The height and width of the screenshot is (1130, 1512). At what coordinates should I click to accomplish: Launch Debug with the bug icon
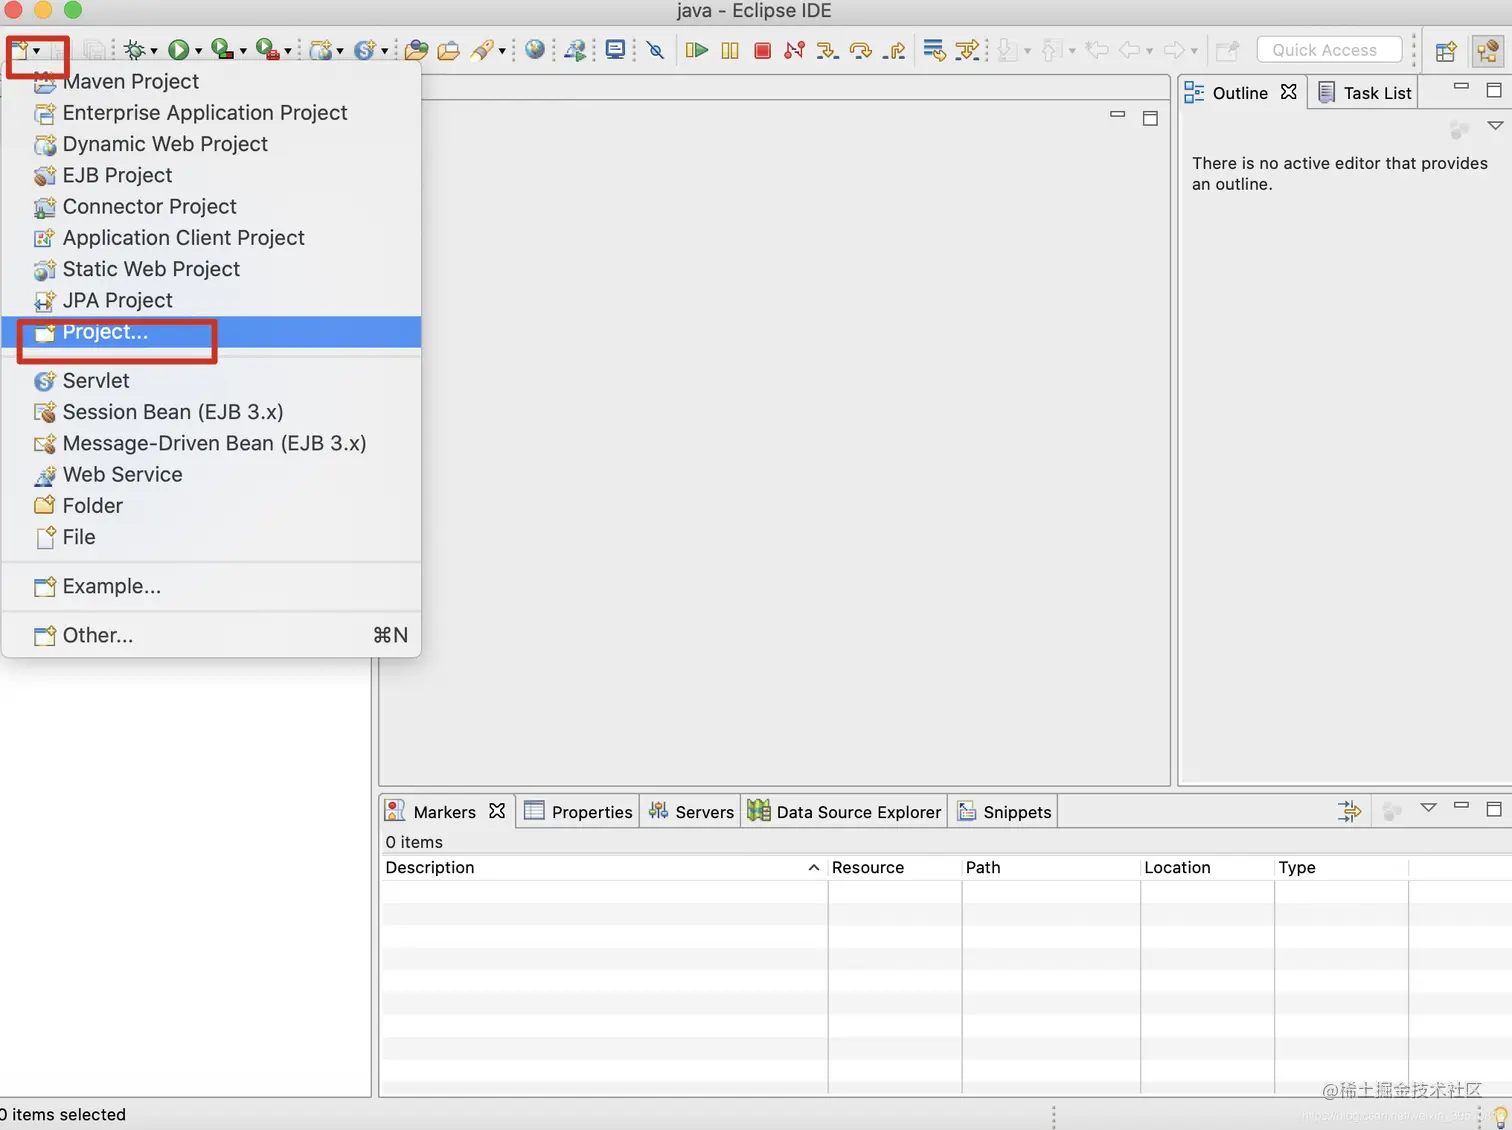coord(135,50)
